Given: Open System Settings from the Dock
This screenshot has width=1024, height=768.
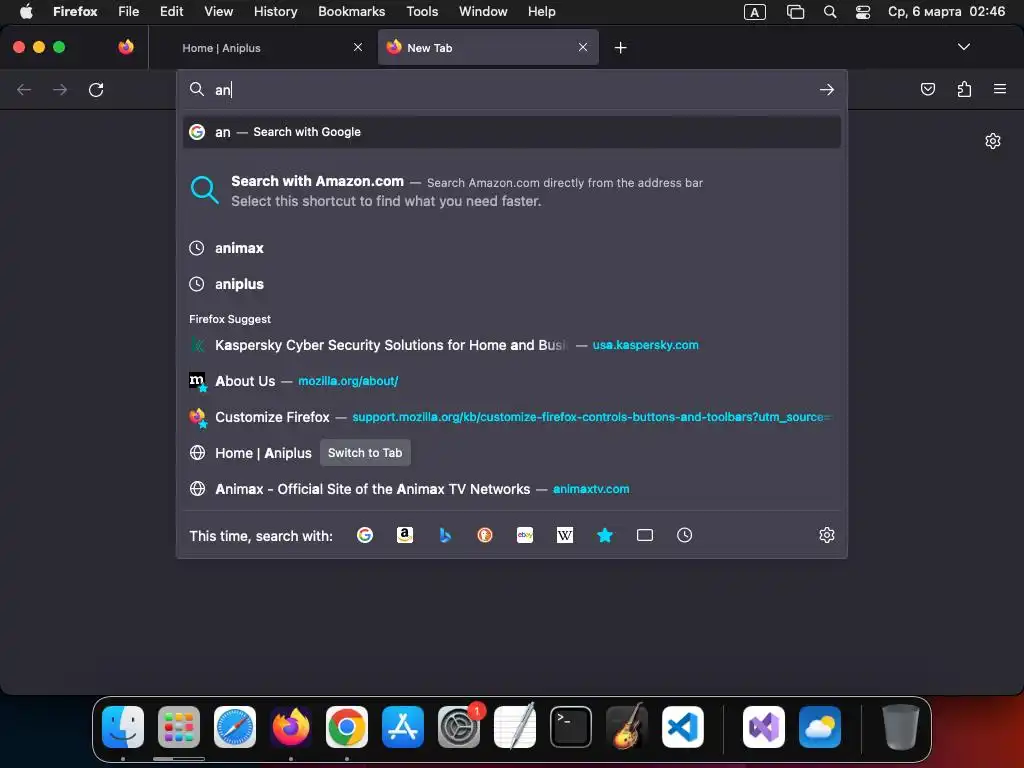Looking at the screenshot, I should point(458,726).
